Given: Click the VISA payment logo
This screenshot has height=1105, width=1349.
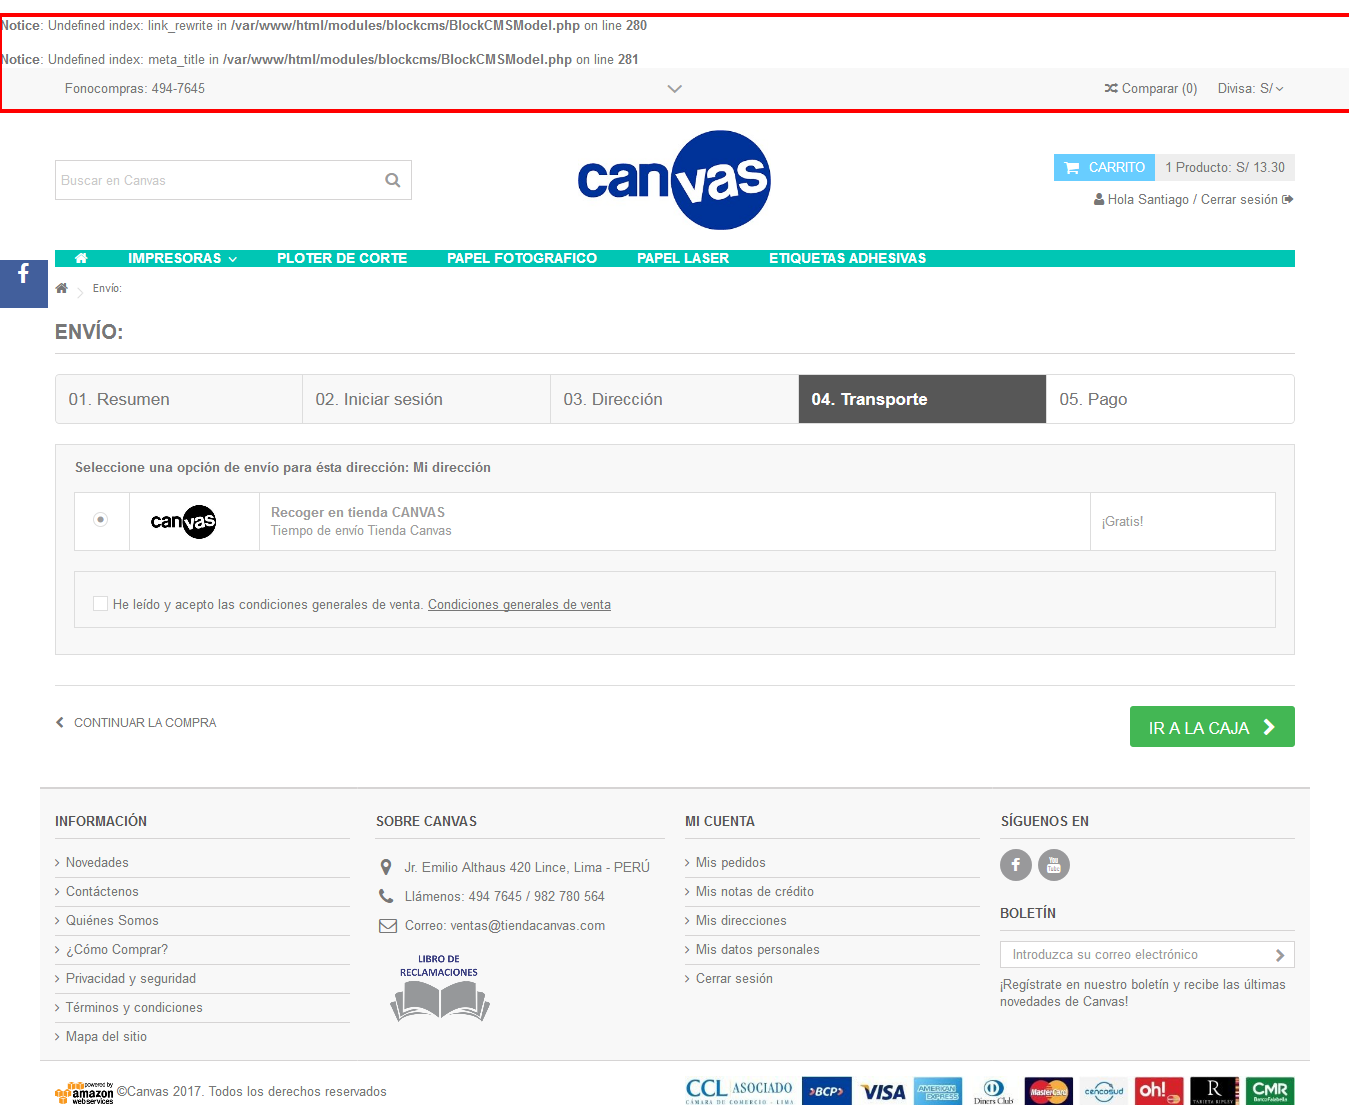Looking at the screenshot, I should click(x=883, y=1091).
